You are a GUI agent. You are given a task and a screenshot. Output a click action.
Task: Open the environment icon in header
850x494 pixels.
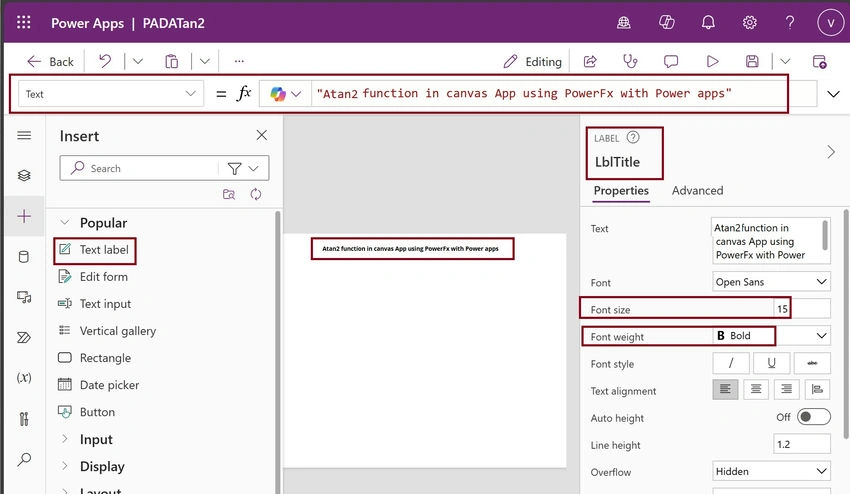click(x=624, y=22)
